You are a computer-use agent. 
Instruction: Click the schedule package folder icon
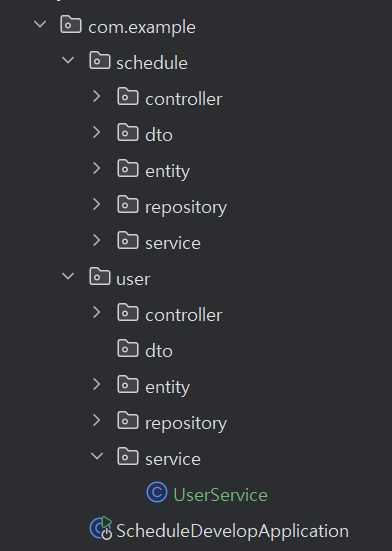click(100, 60)
